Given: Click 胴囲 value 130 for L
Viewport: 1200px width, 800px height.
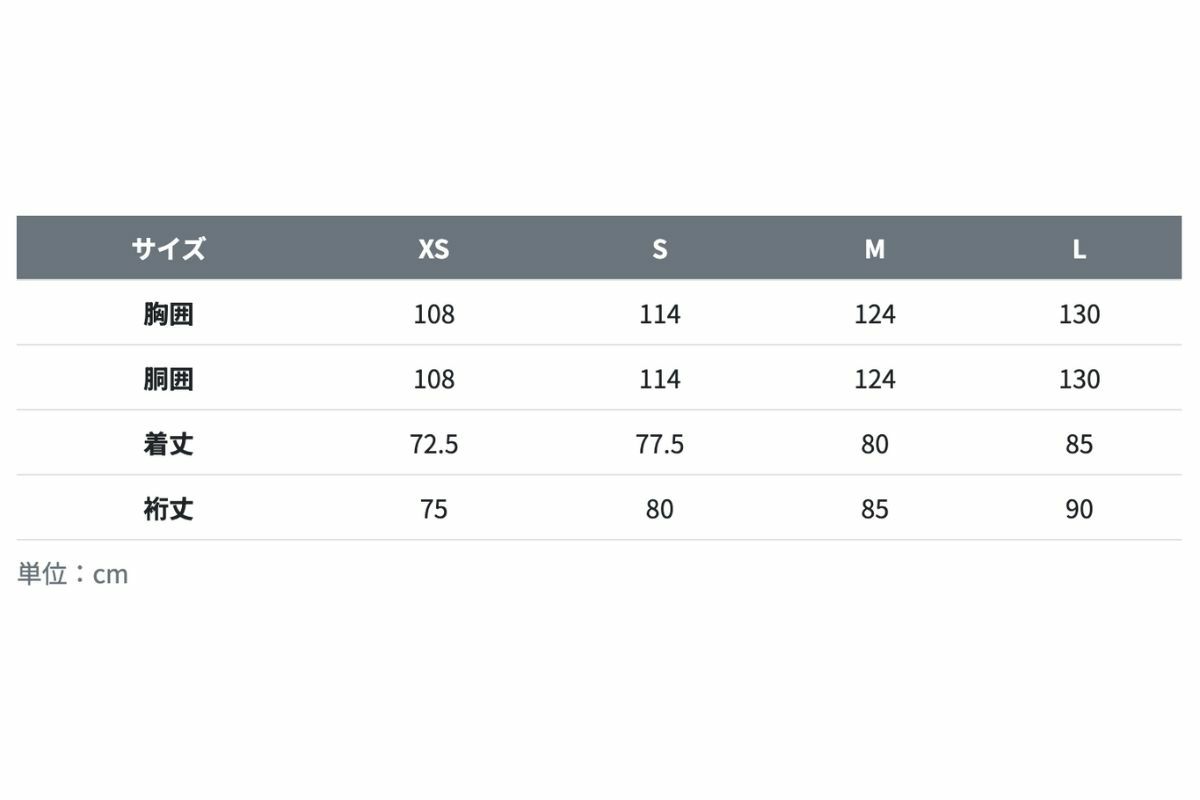Looking at the screenshot, I should coord(1079,379).
